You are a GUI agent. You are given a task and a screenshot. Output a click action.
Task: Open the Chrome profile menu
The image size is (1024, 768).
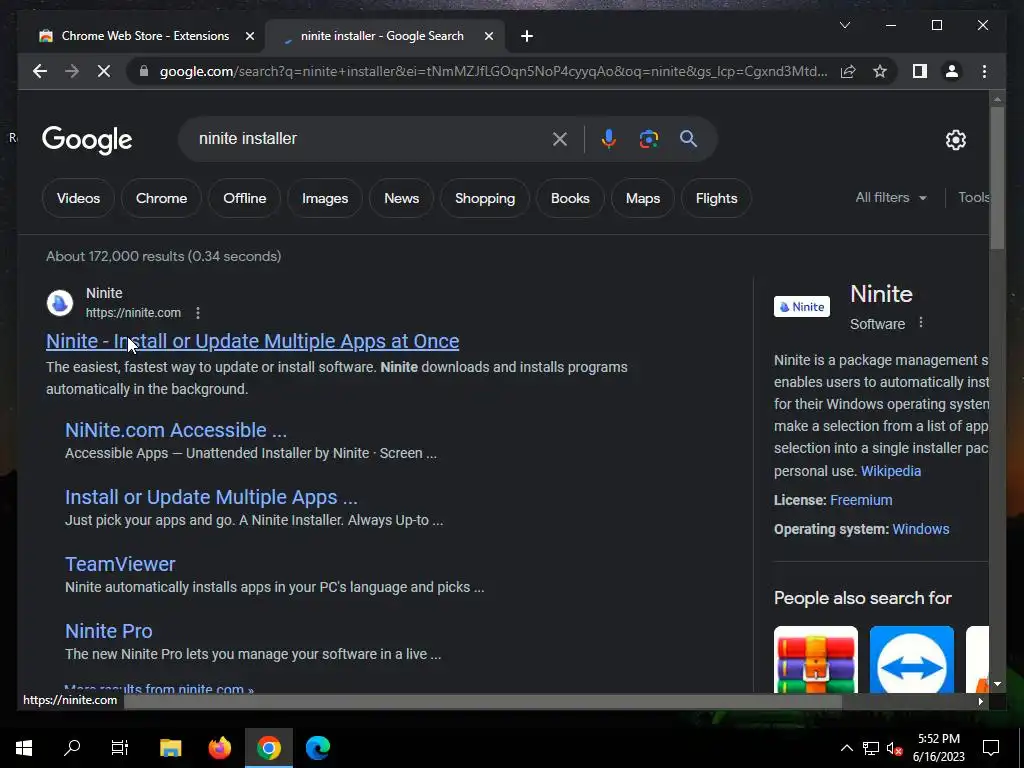[x=952, y=71]
